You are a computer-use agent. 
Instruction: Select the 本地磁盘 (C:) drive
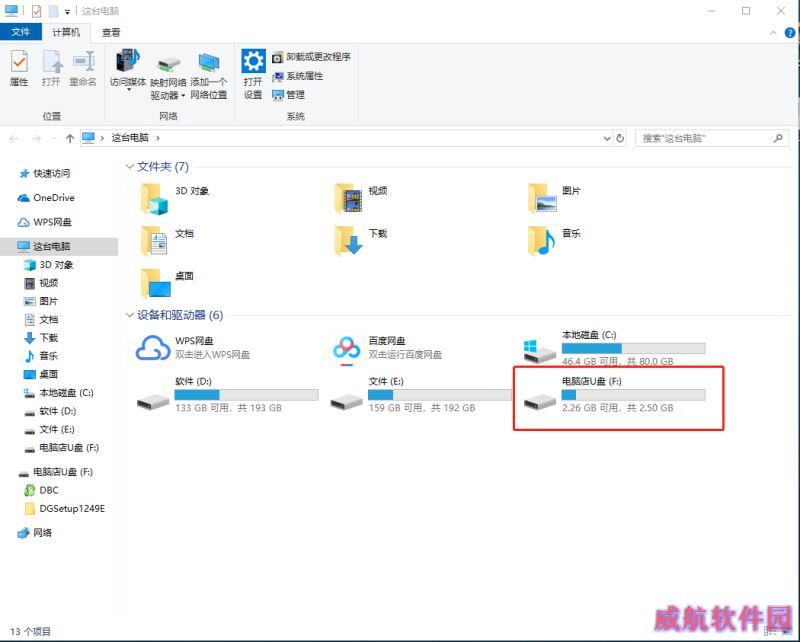click(x=615, y=348)
